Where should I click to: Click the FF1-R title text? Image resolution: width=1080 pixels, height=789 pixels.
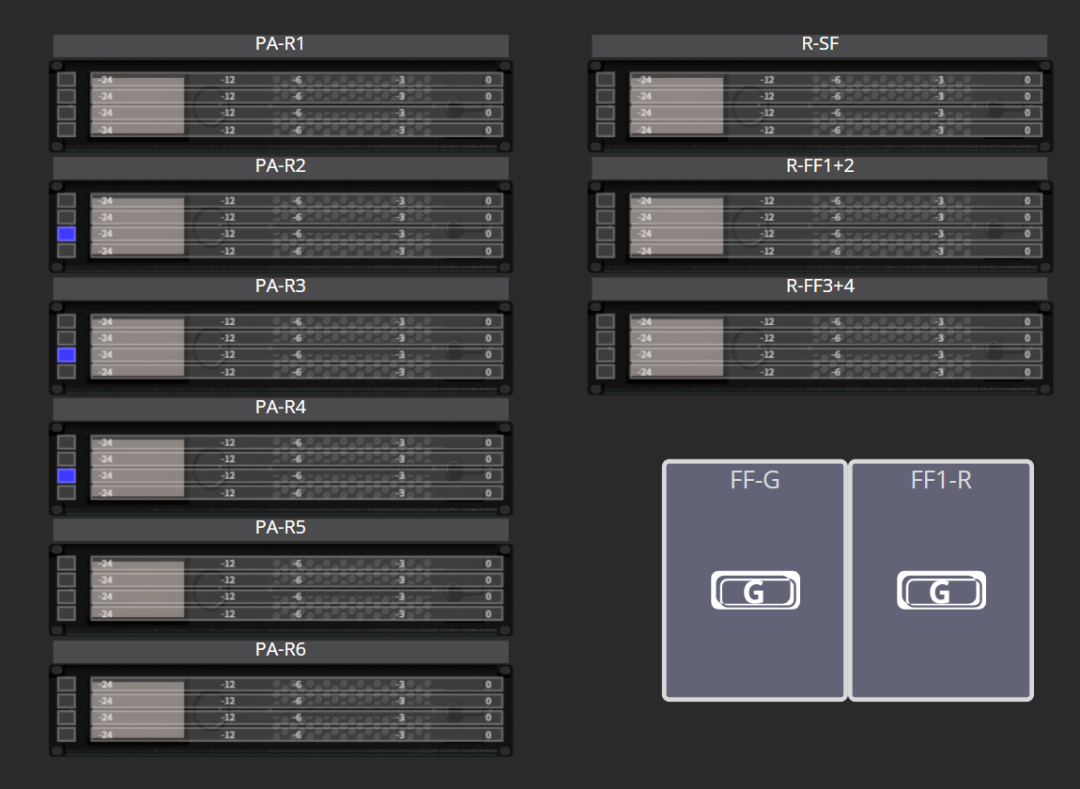coord(941,480)
